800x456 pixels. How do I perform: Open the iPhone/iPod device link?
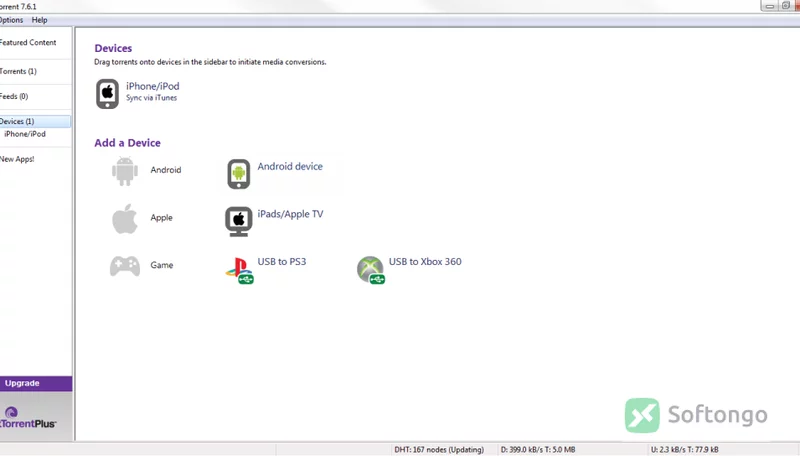click(153, 86)
